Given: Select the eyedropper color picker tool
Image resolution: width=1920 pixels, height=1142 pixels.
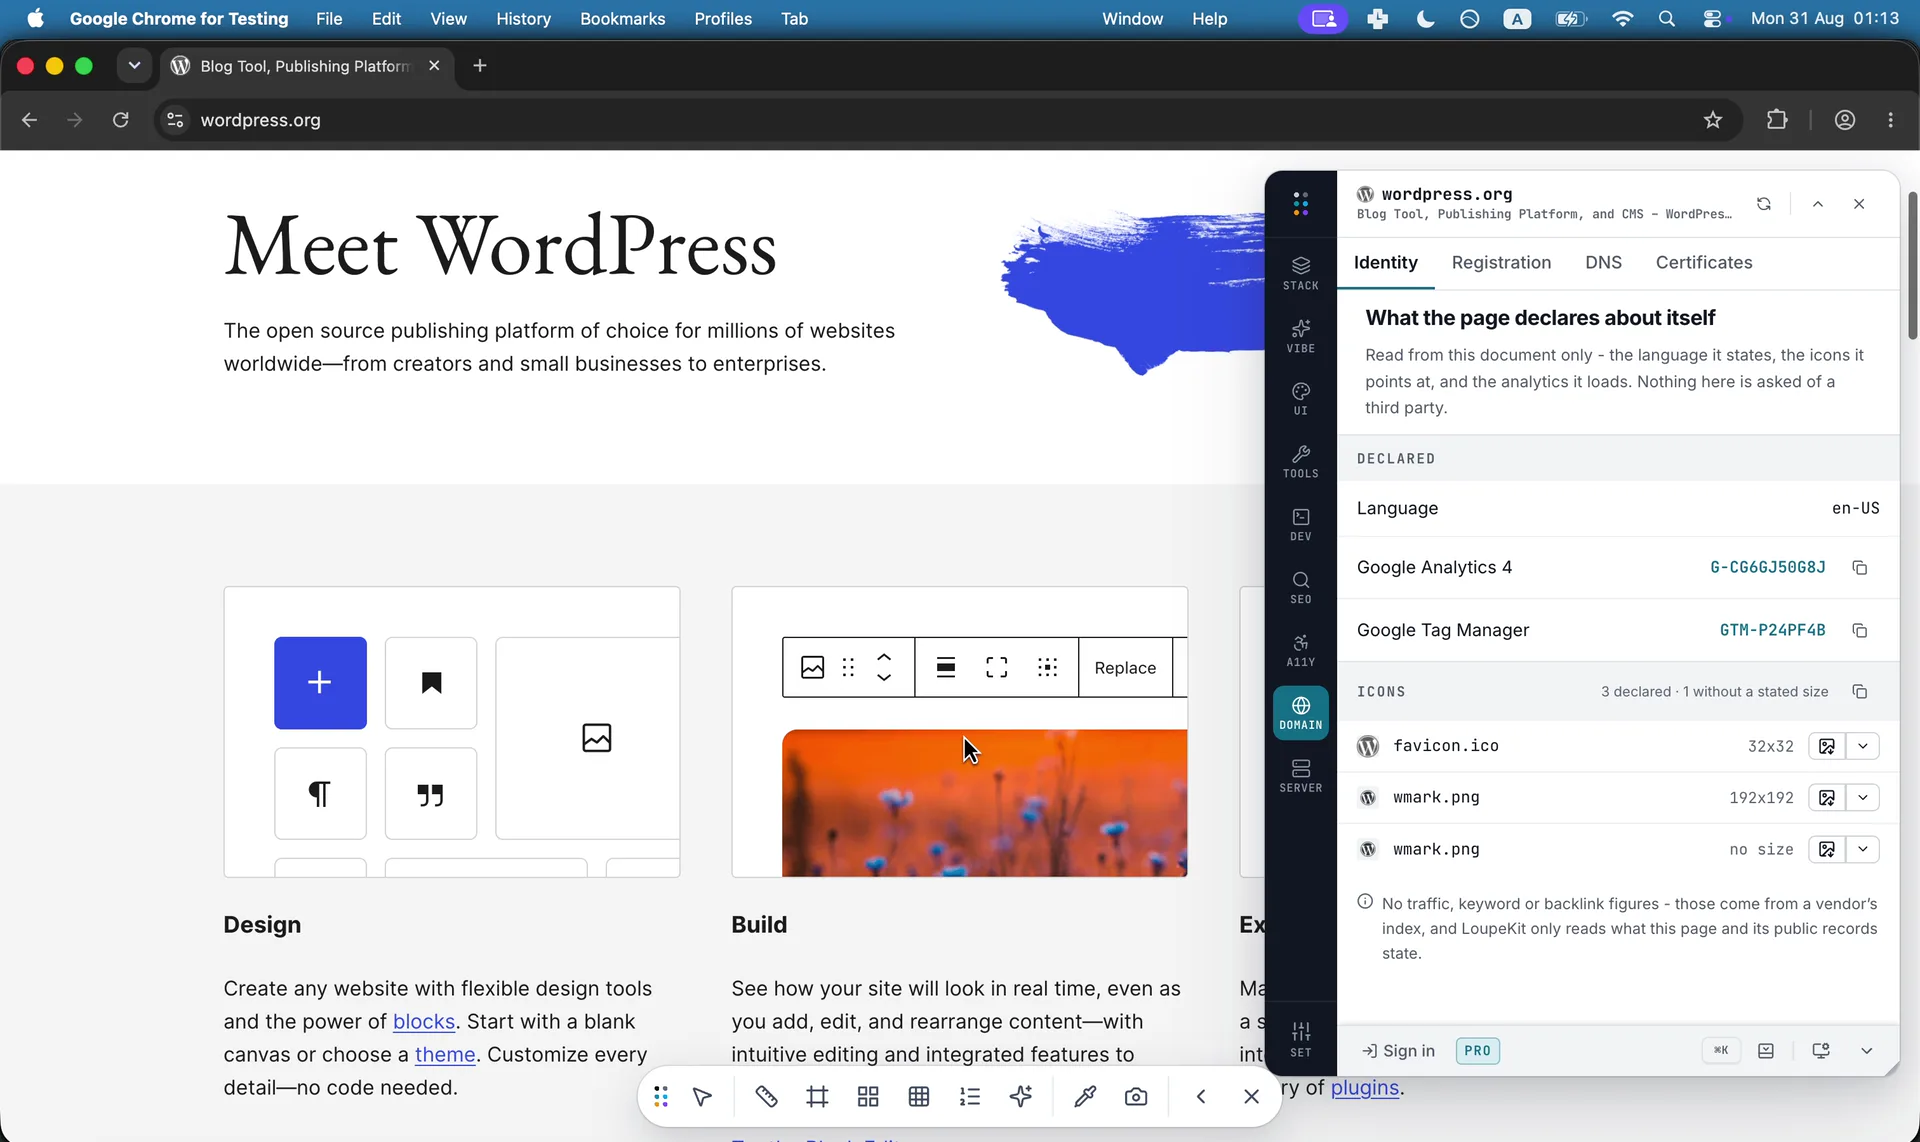Looking at the screenshot, I should pyautogui.click(x=1085, y=1097).
